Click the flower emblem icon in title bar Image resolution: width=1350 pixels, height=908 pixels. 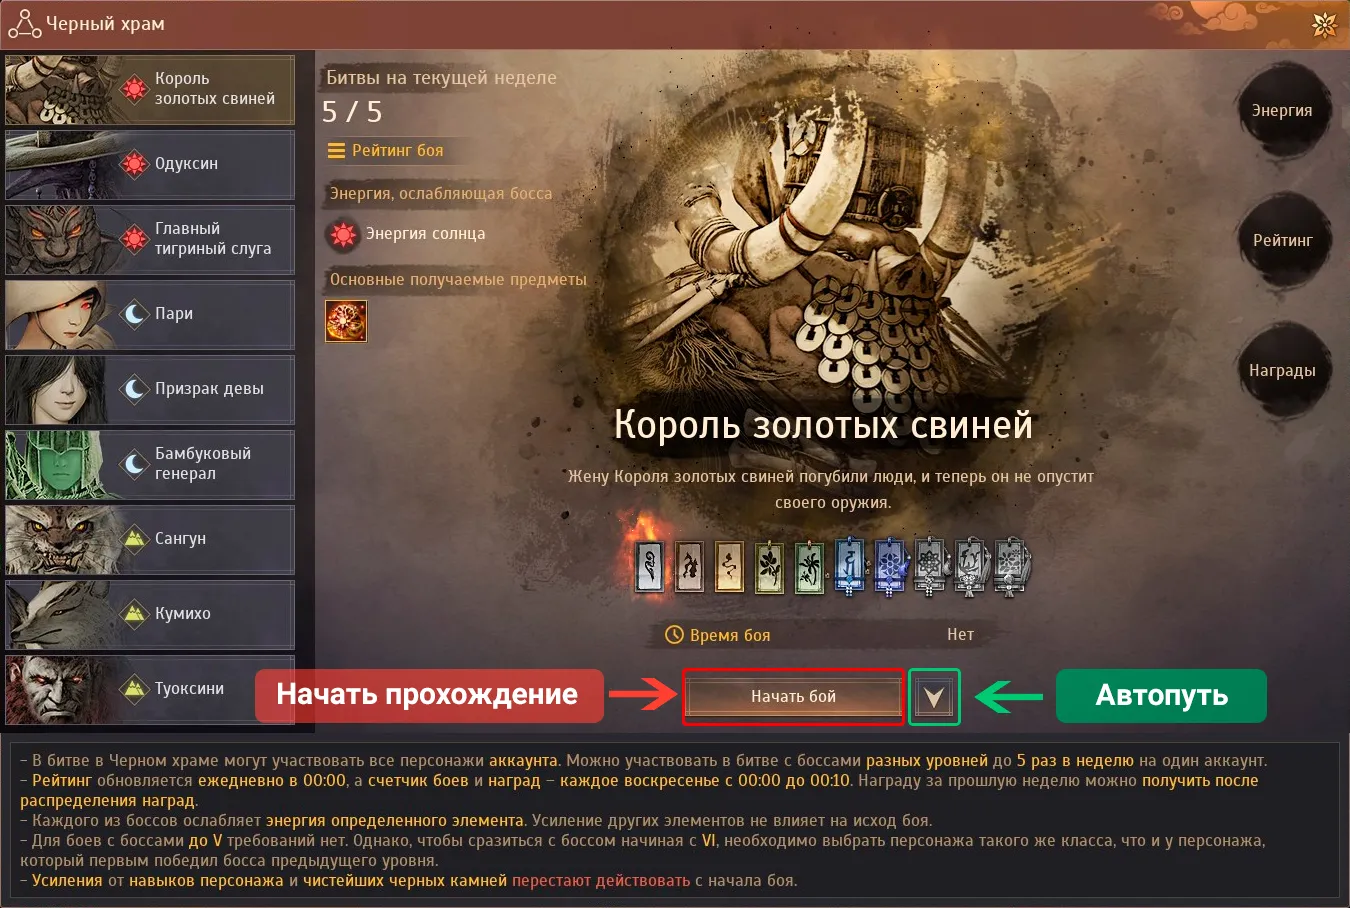tap(1324, 24)
